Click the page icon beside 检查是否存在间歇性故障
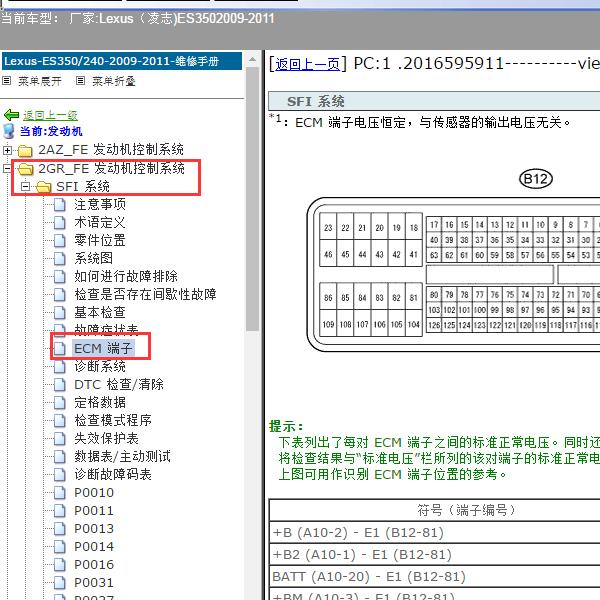Screen dimensions: 600x600 point(59,295)
